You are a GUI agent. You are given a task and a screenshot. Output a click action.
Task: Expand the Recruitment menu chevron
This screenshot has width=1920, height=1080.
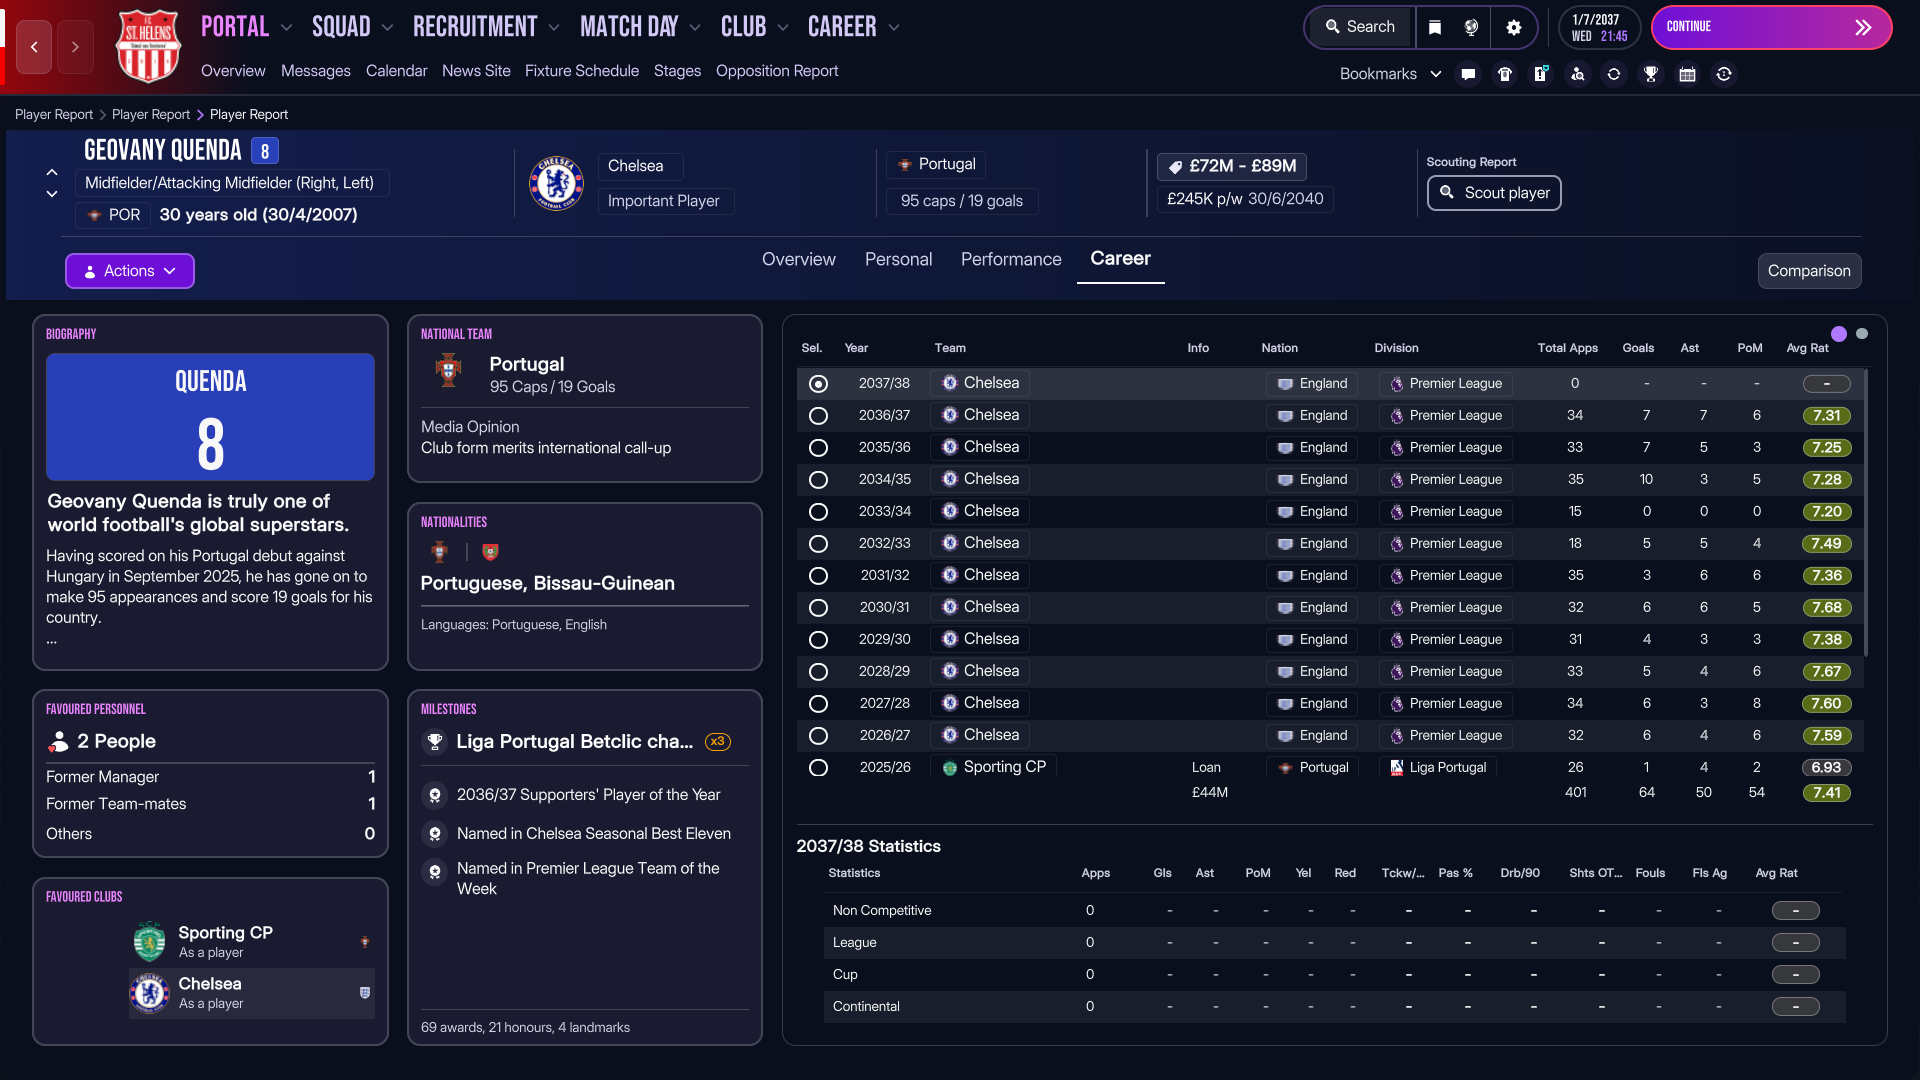click(x=554, y=28)
